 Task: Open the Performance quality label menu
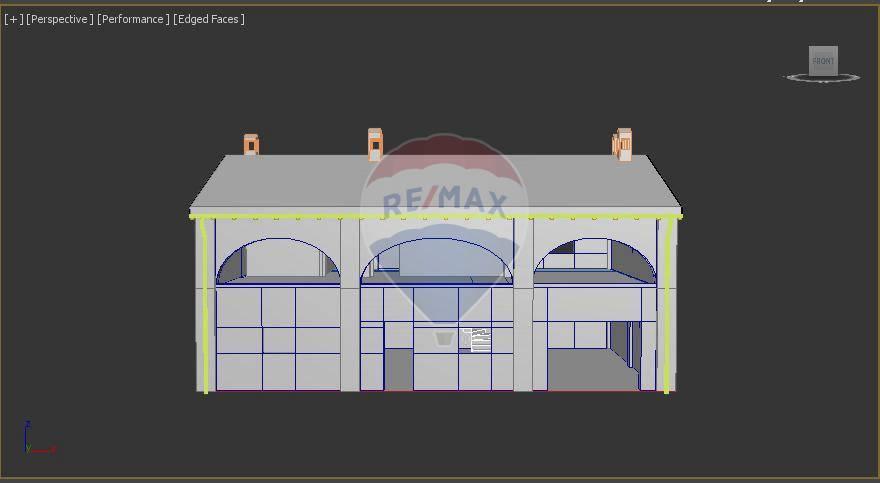(133, 19)
